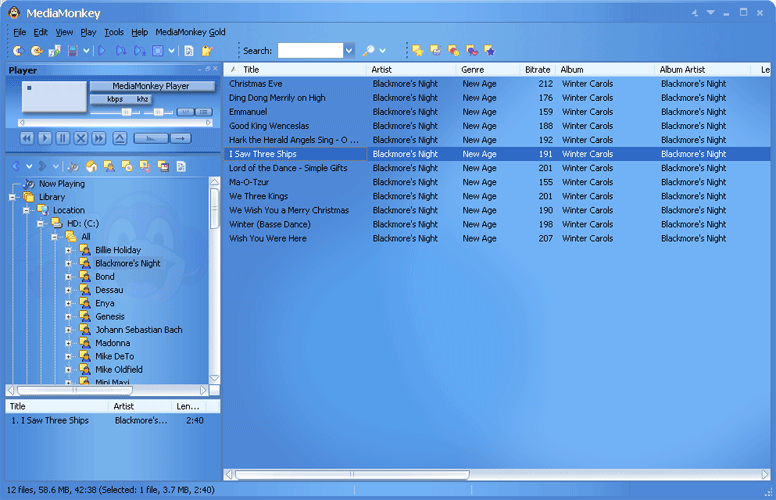
Task: Click the second disc icon in main toolbar
Action: click(36, 50)
